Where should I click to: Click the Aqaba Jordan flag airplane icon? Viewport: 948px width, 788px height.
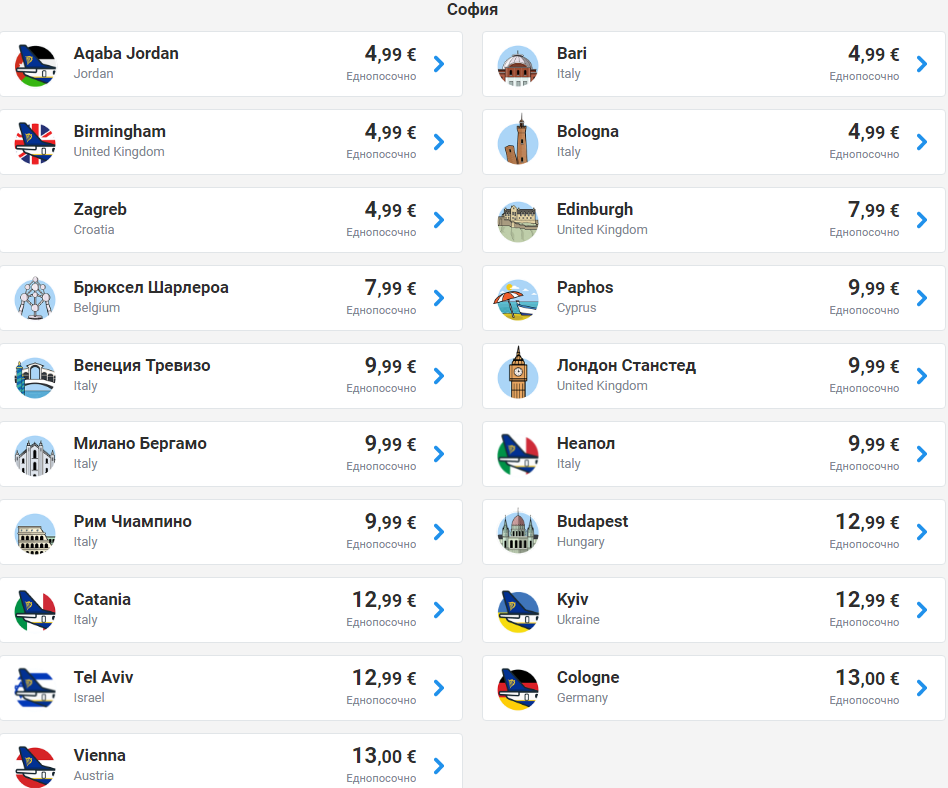[x=36, y=65]
